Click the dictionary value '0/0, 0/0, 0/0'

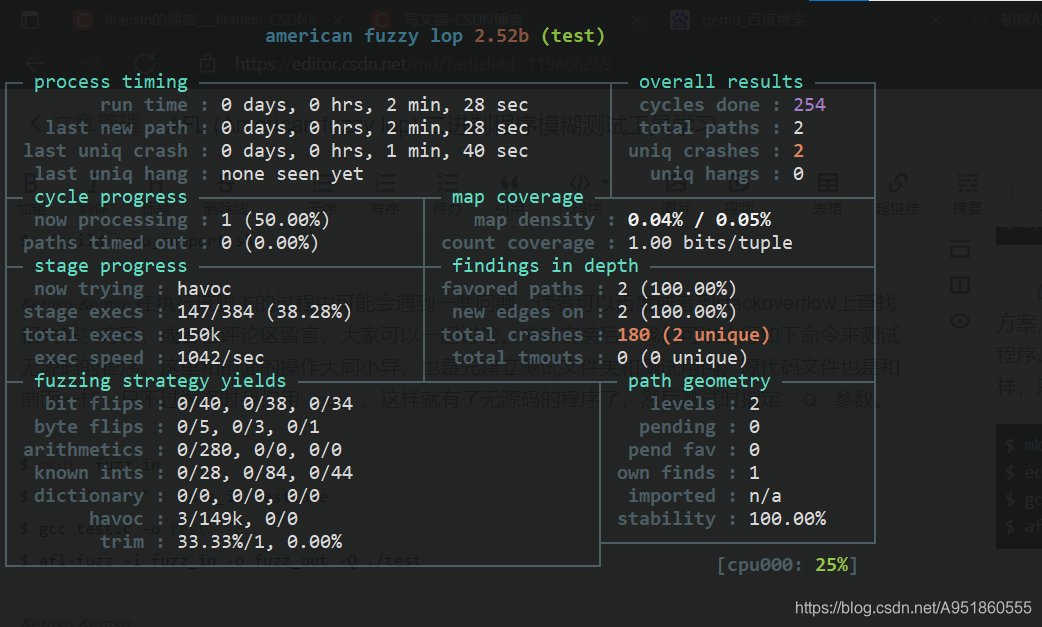coord(248,495)
